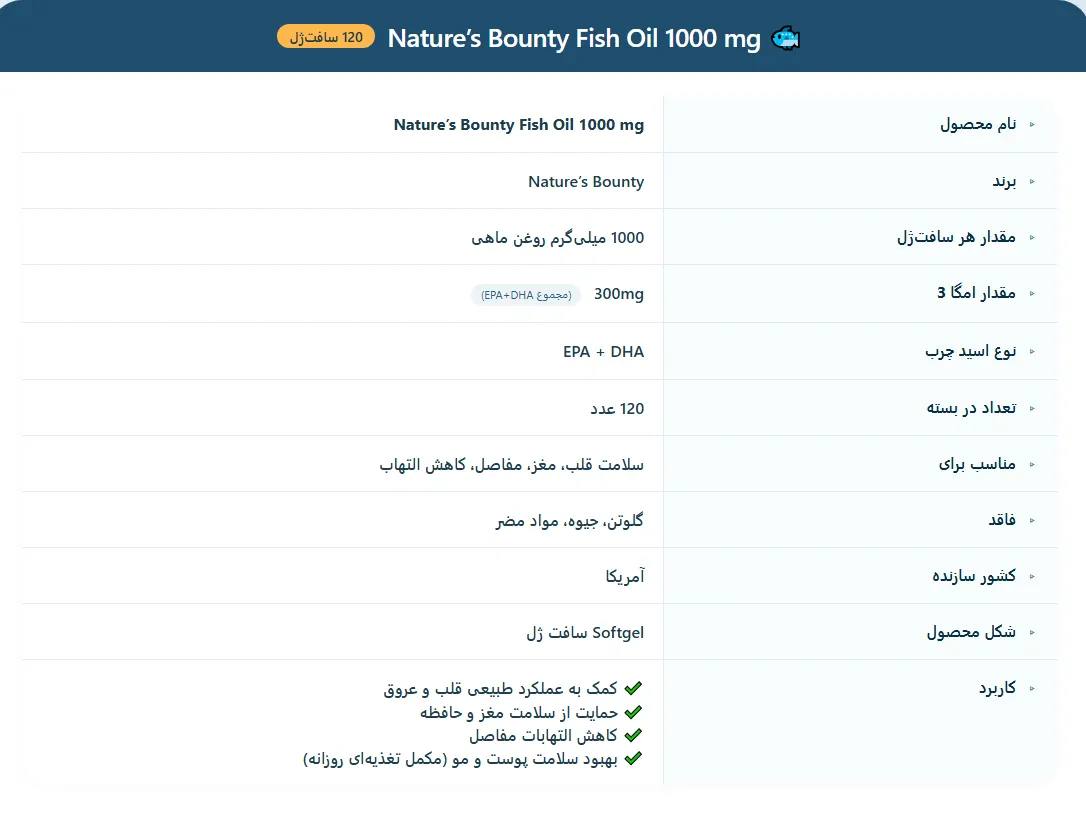Click the arrow bullet next to 'مقدار هر سافت‌ژل'
1086x814 pixels.
pos(1032,238)
